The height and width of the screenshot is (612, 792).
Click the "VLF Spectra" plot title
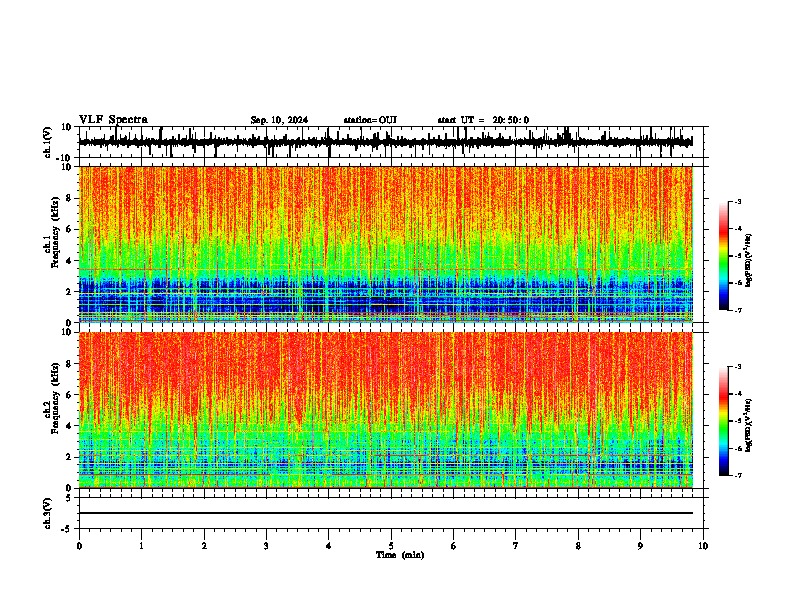pyautogui.click(x=113, y=120)
